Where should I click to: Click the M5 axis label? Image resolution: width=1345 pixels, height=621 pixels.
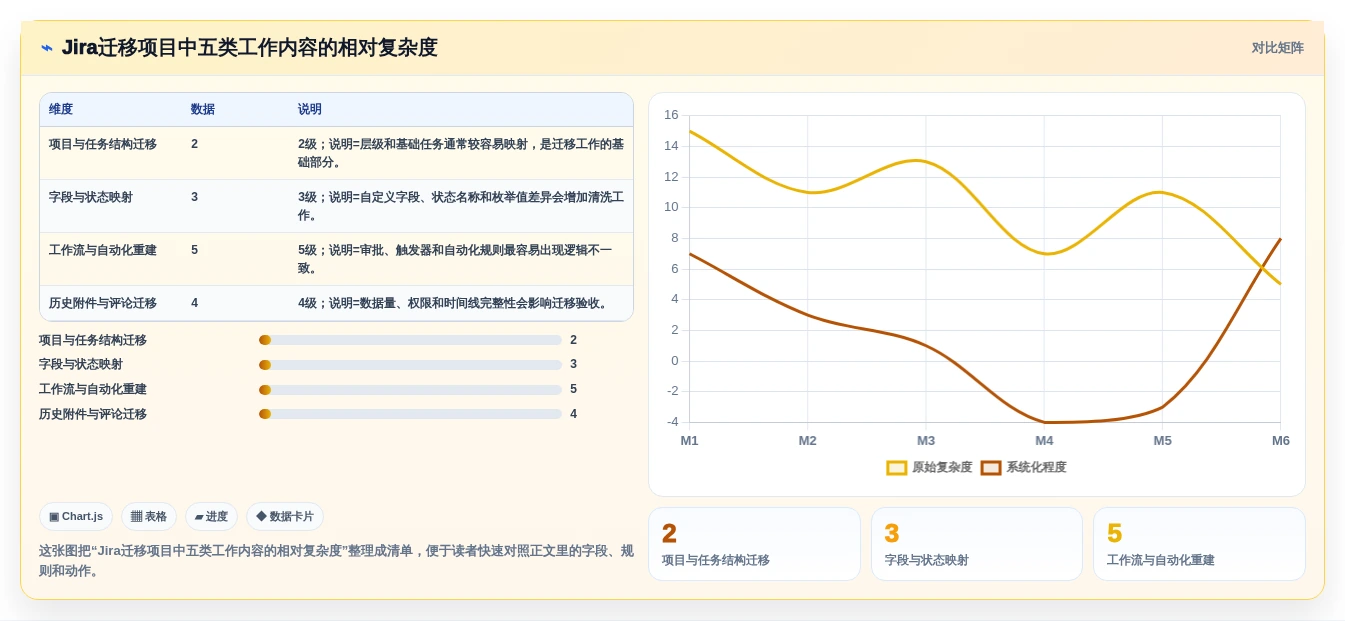tap(1162, 441)
